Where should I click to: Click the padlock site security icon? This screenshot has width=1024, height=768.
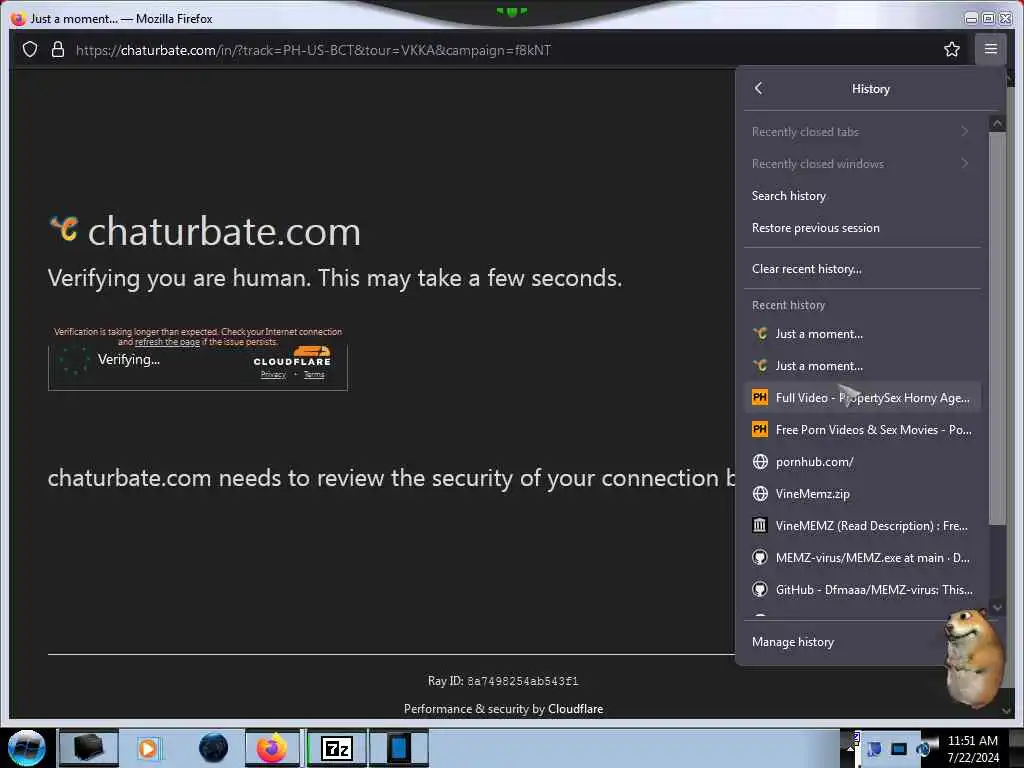pos(57,50)
